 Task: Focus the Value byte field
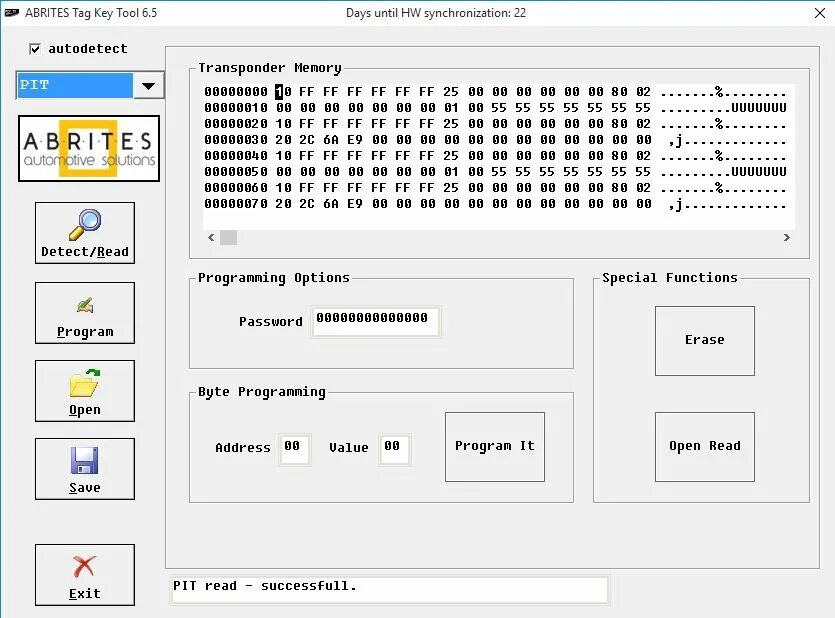coord(394,449)
